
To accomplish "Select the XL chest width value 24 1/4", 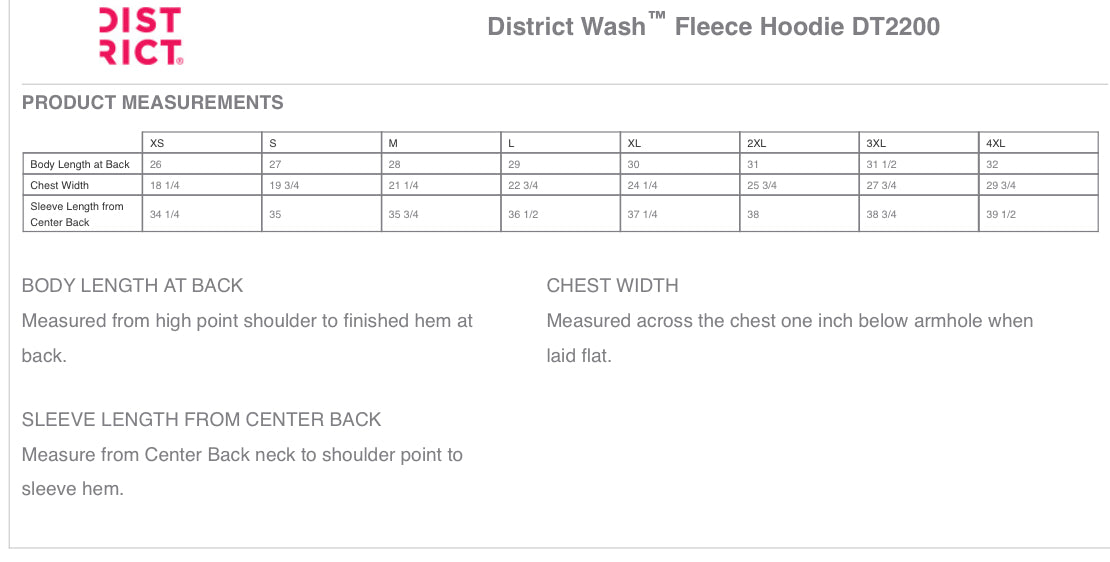I will click(642, 185).
